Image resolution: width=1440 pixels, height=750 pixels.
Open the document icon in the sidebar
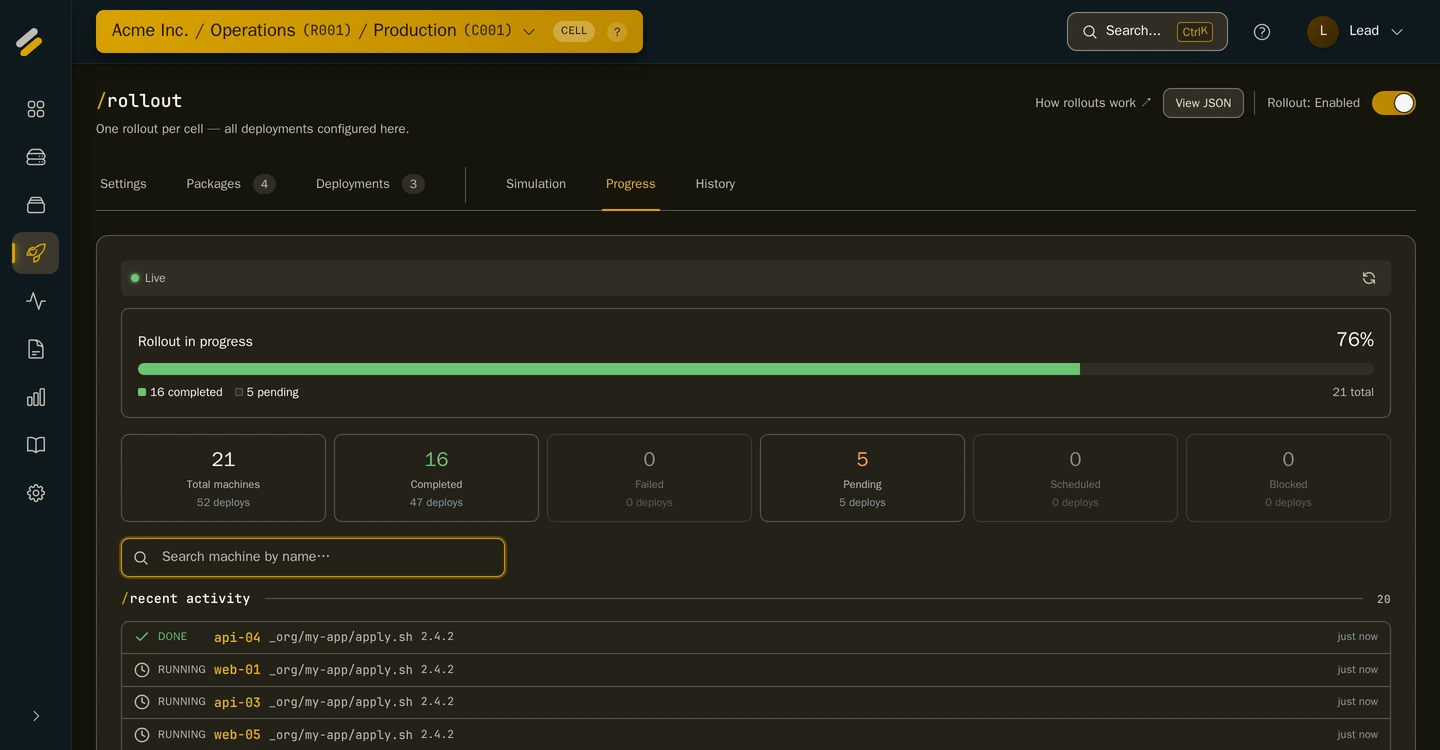coord(36,349)
